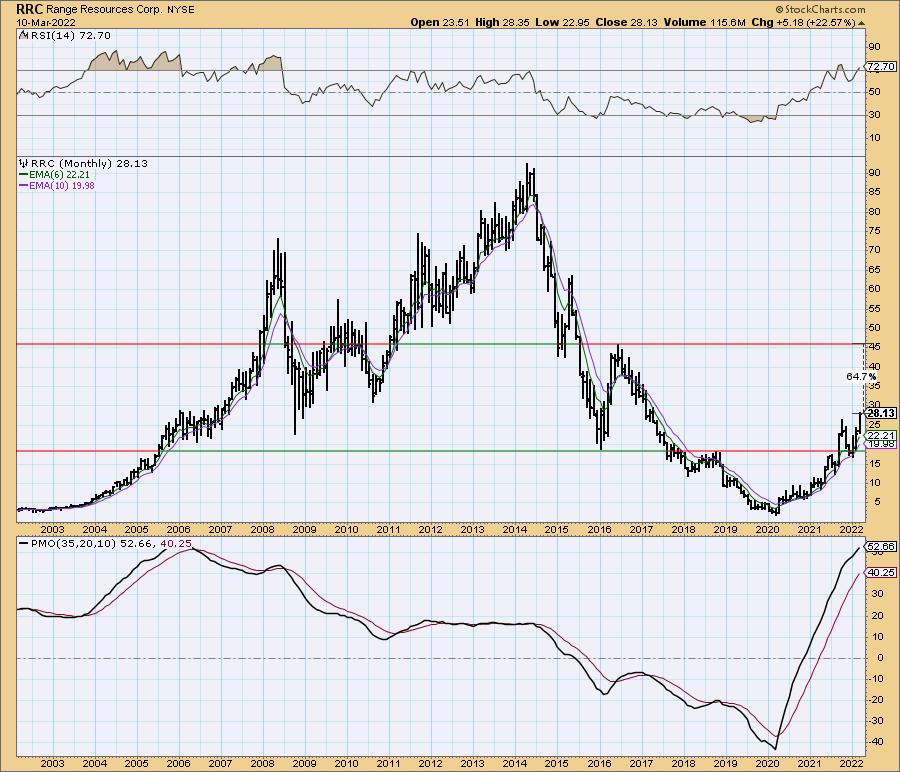Click the 2003 label on bottom axis
This screenshot has height=772, width=900.
pyautogui.click(x=52, y=763)
